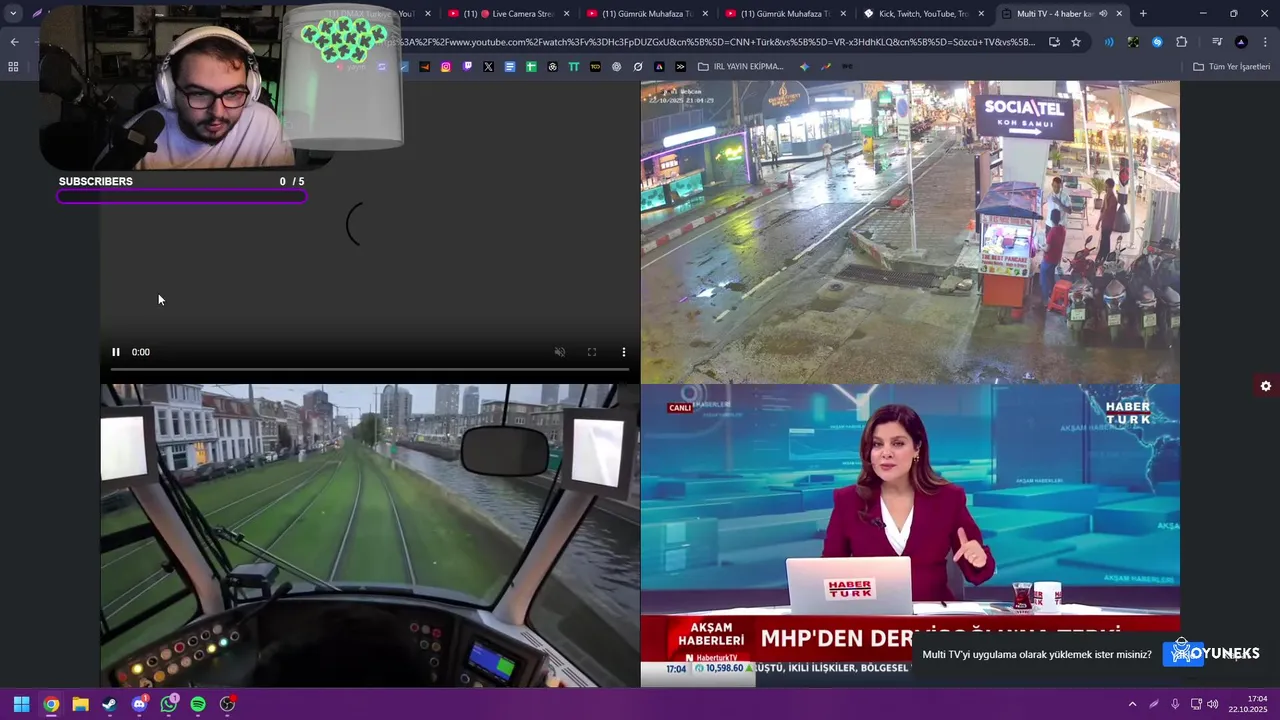The width and height of the screenshot is (1280, 720).
Task: Open the Windows Start menu
Action: (x=21, y=704)
